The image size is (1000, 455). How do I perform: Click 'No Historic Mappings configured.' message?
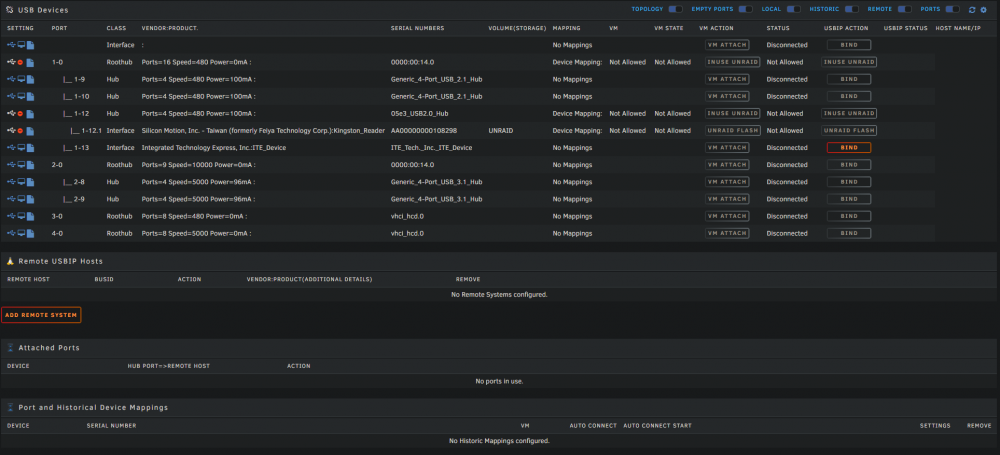tap(499, 441)
